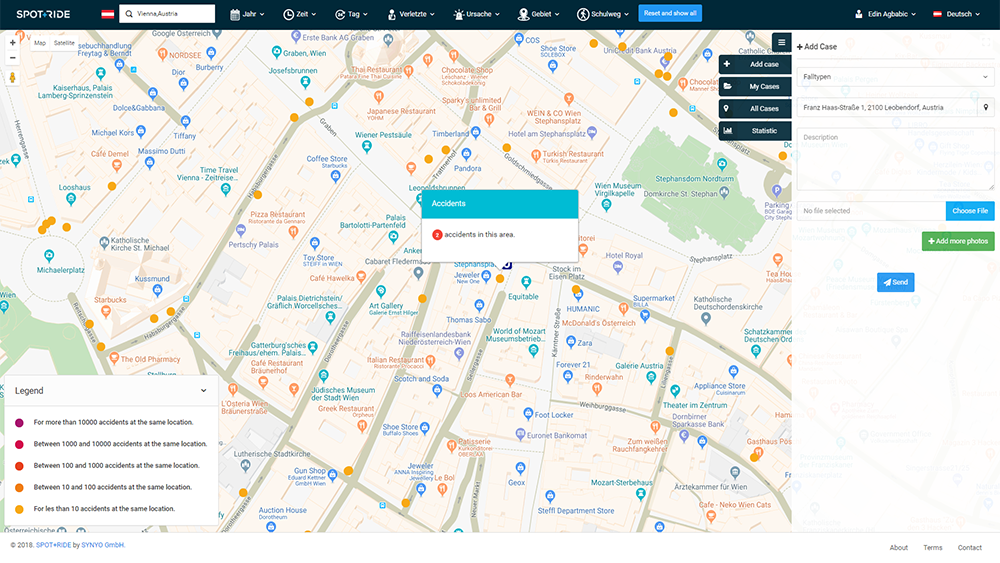This screenshot has height=563, width=1000.
Task: Click the hamburger menu icon on the map
Action: pyautogui.click(x=781, y=42)
